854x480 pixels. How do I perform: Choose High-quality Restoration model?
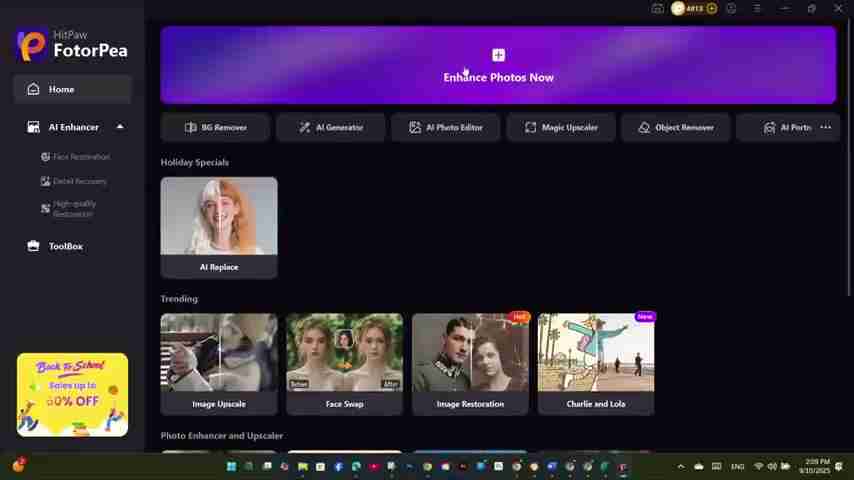click(75, 208)
